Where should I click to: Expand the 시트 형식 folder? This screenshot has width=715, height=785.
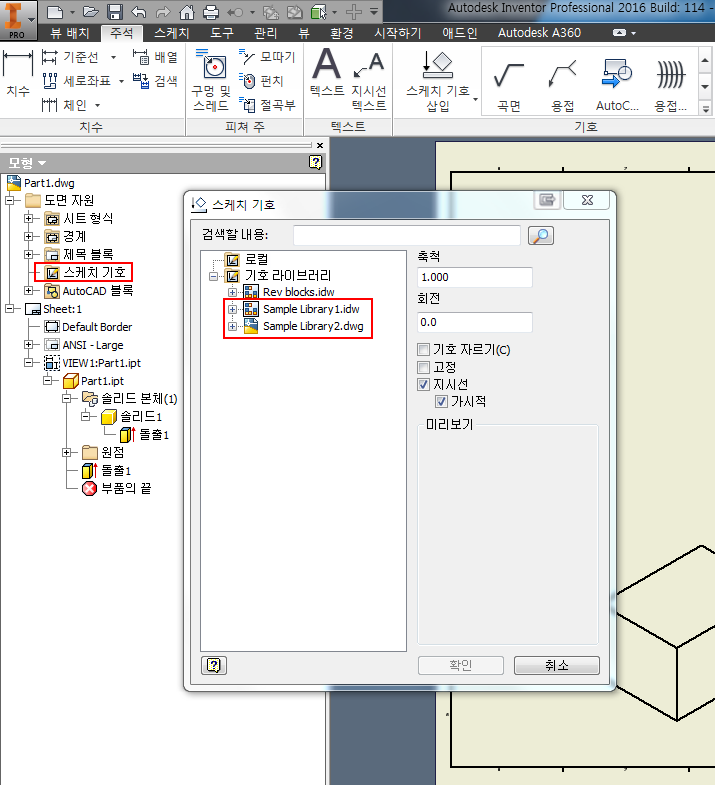[x=29, y=218]
